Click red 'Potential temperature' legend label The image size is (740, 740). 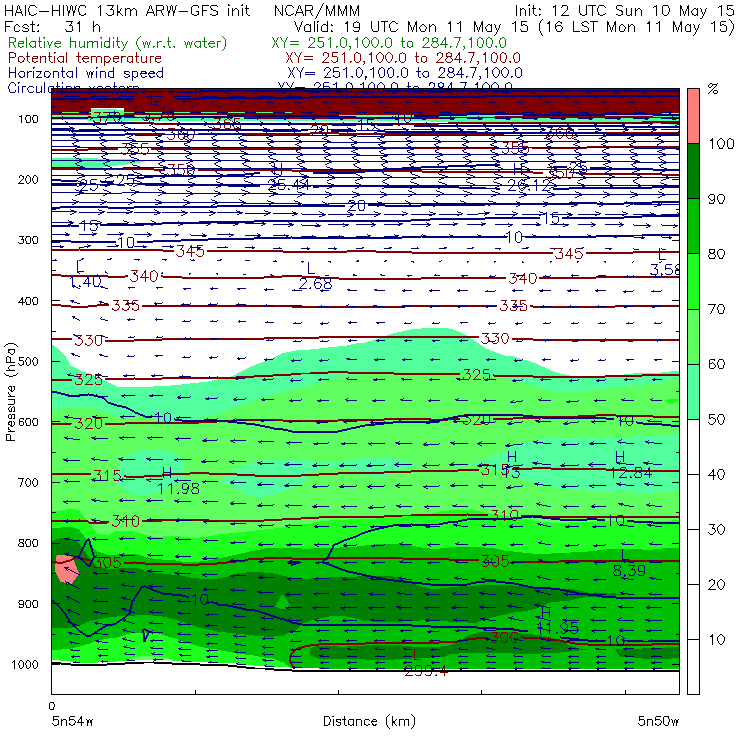[85, 58]
